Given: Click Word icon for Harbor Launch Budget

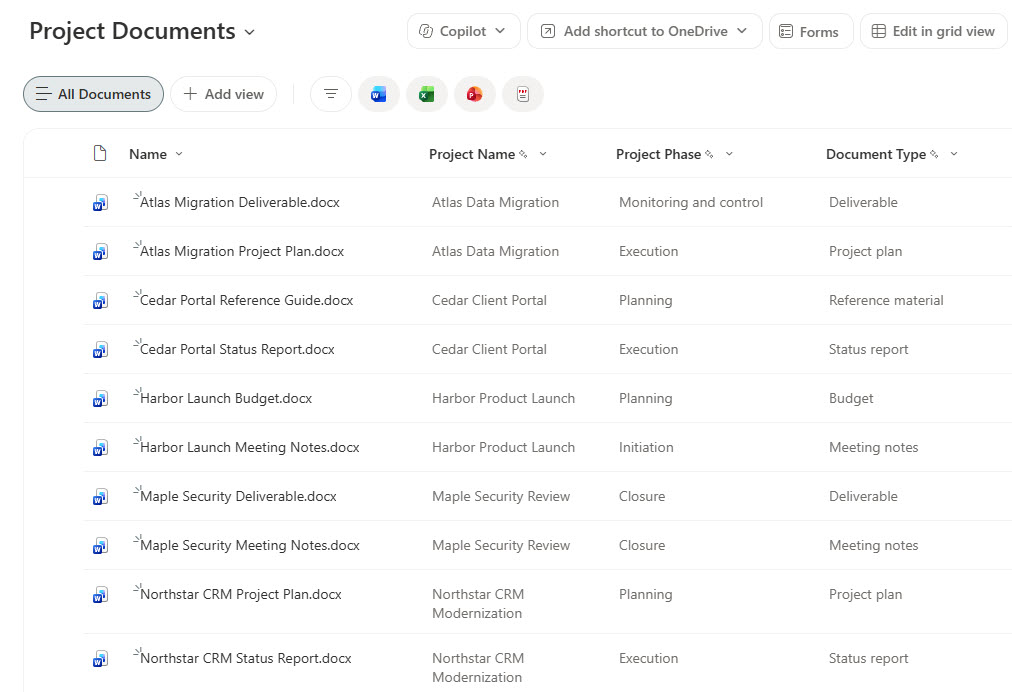Looking at the screenshot, I should coord(100,399).
